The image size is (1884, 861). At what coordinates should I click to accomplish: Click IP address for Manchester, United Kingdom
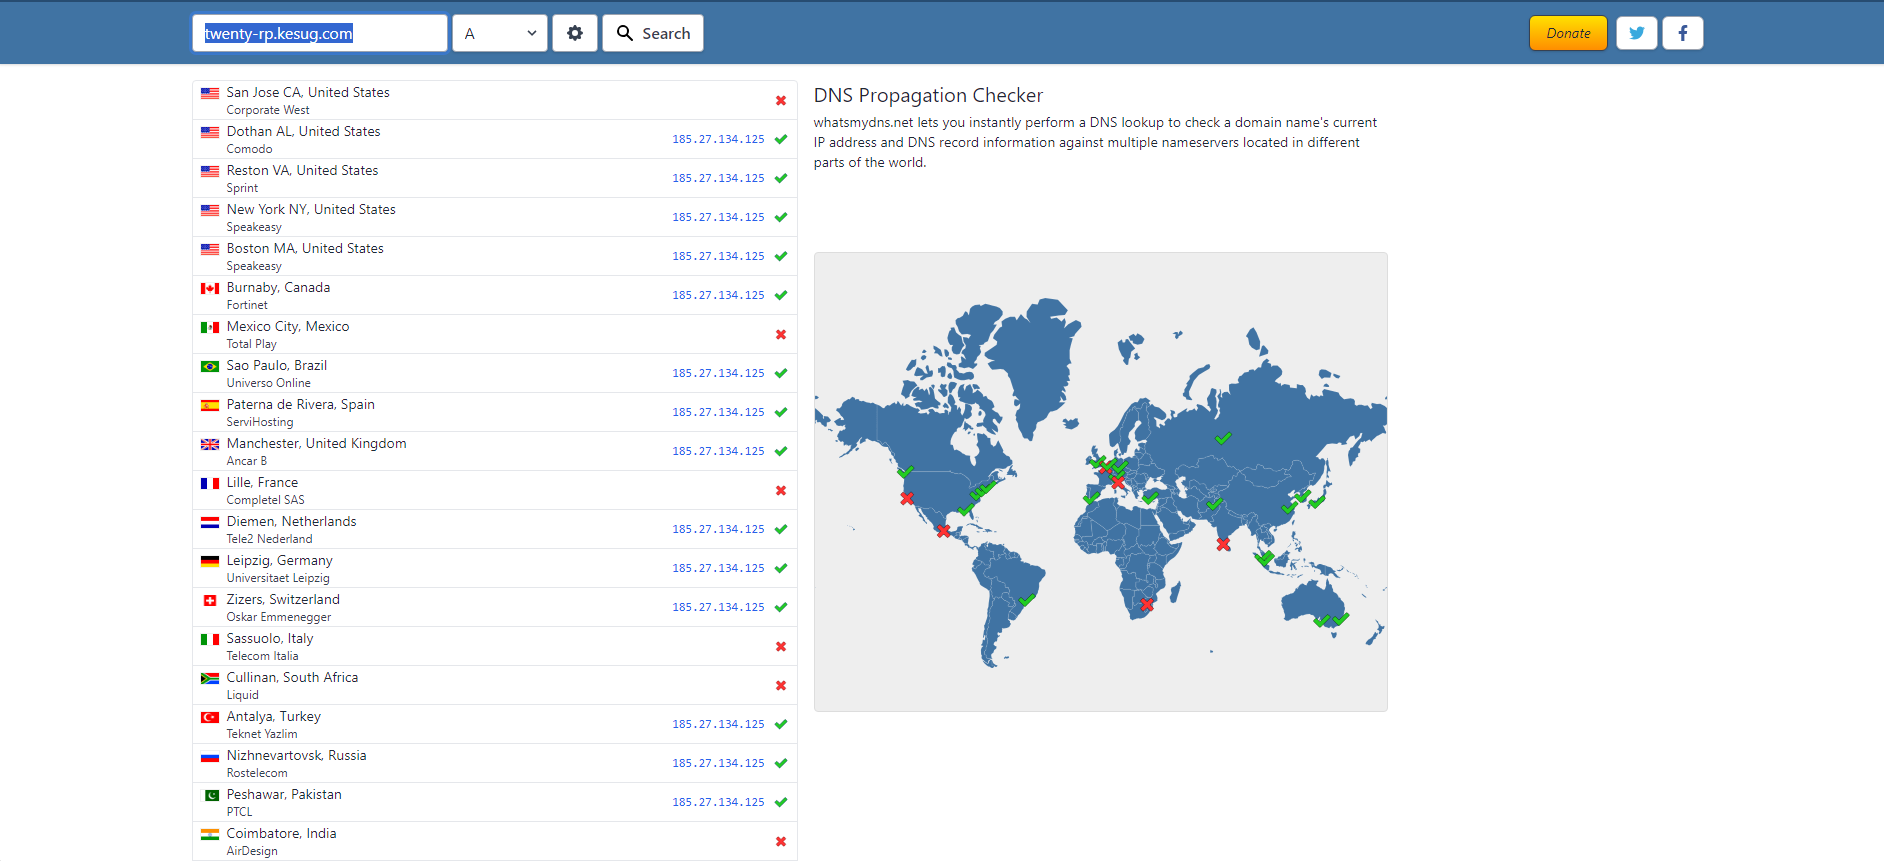tap(718, 451)
